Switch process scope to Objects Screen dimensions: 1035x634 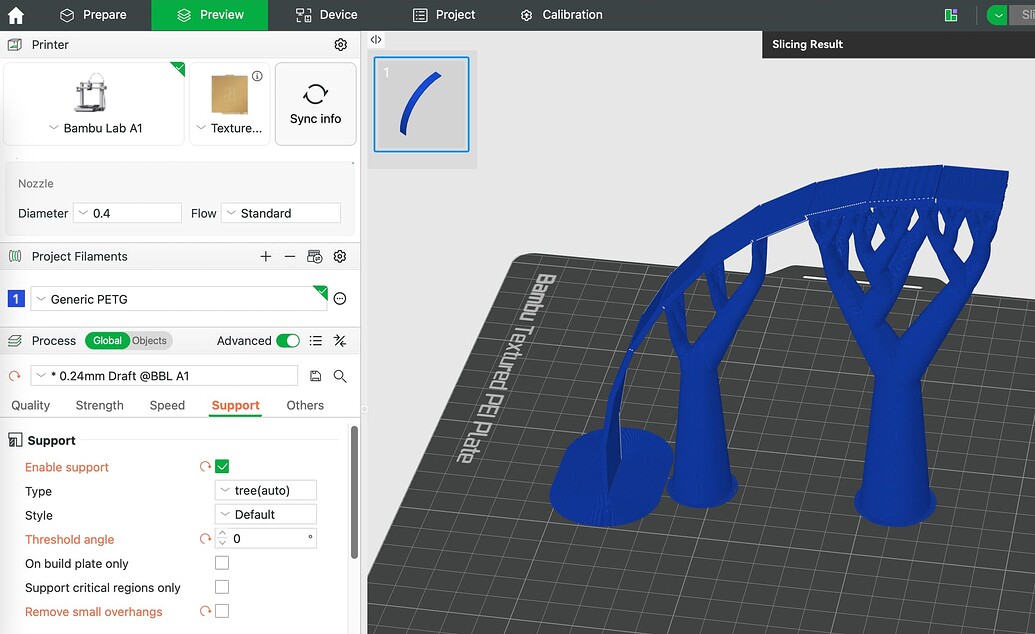coord(149,341)
